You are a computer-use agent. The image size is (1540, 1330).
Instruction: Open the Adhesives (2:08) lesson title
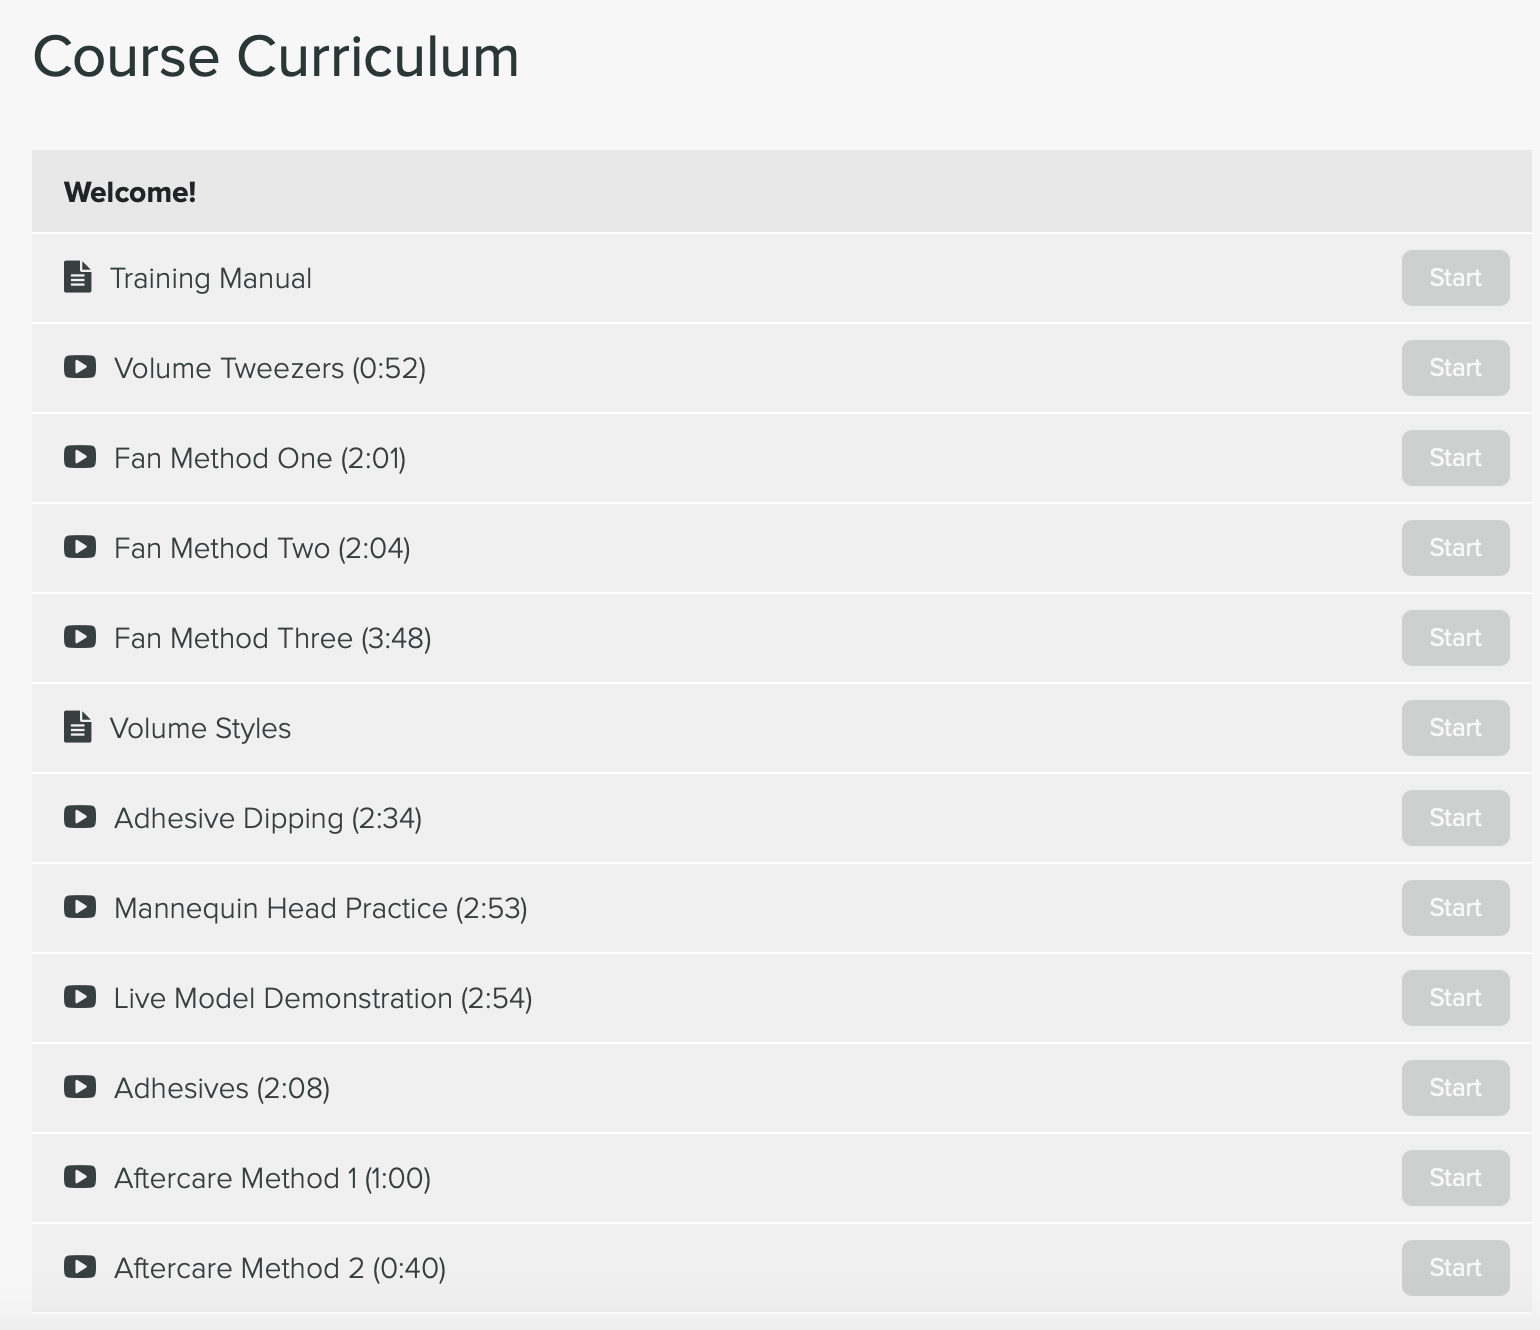[x=222, y=1088]
